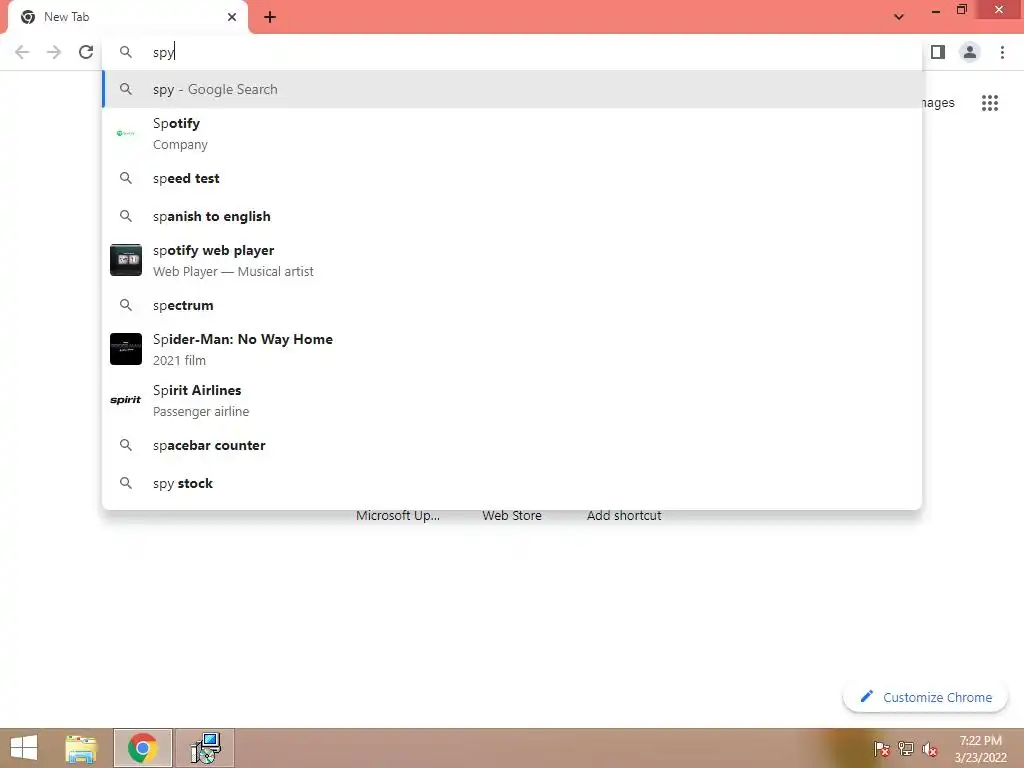Click the network tray icon
The width and height of the screenshot is (1024, 768).
tap(906, 748)
